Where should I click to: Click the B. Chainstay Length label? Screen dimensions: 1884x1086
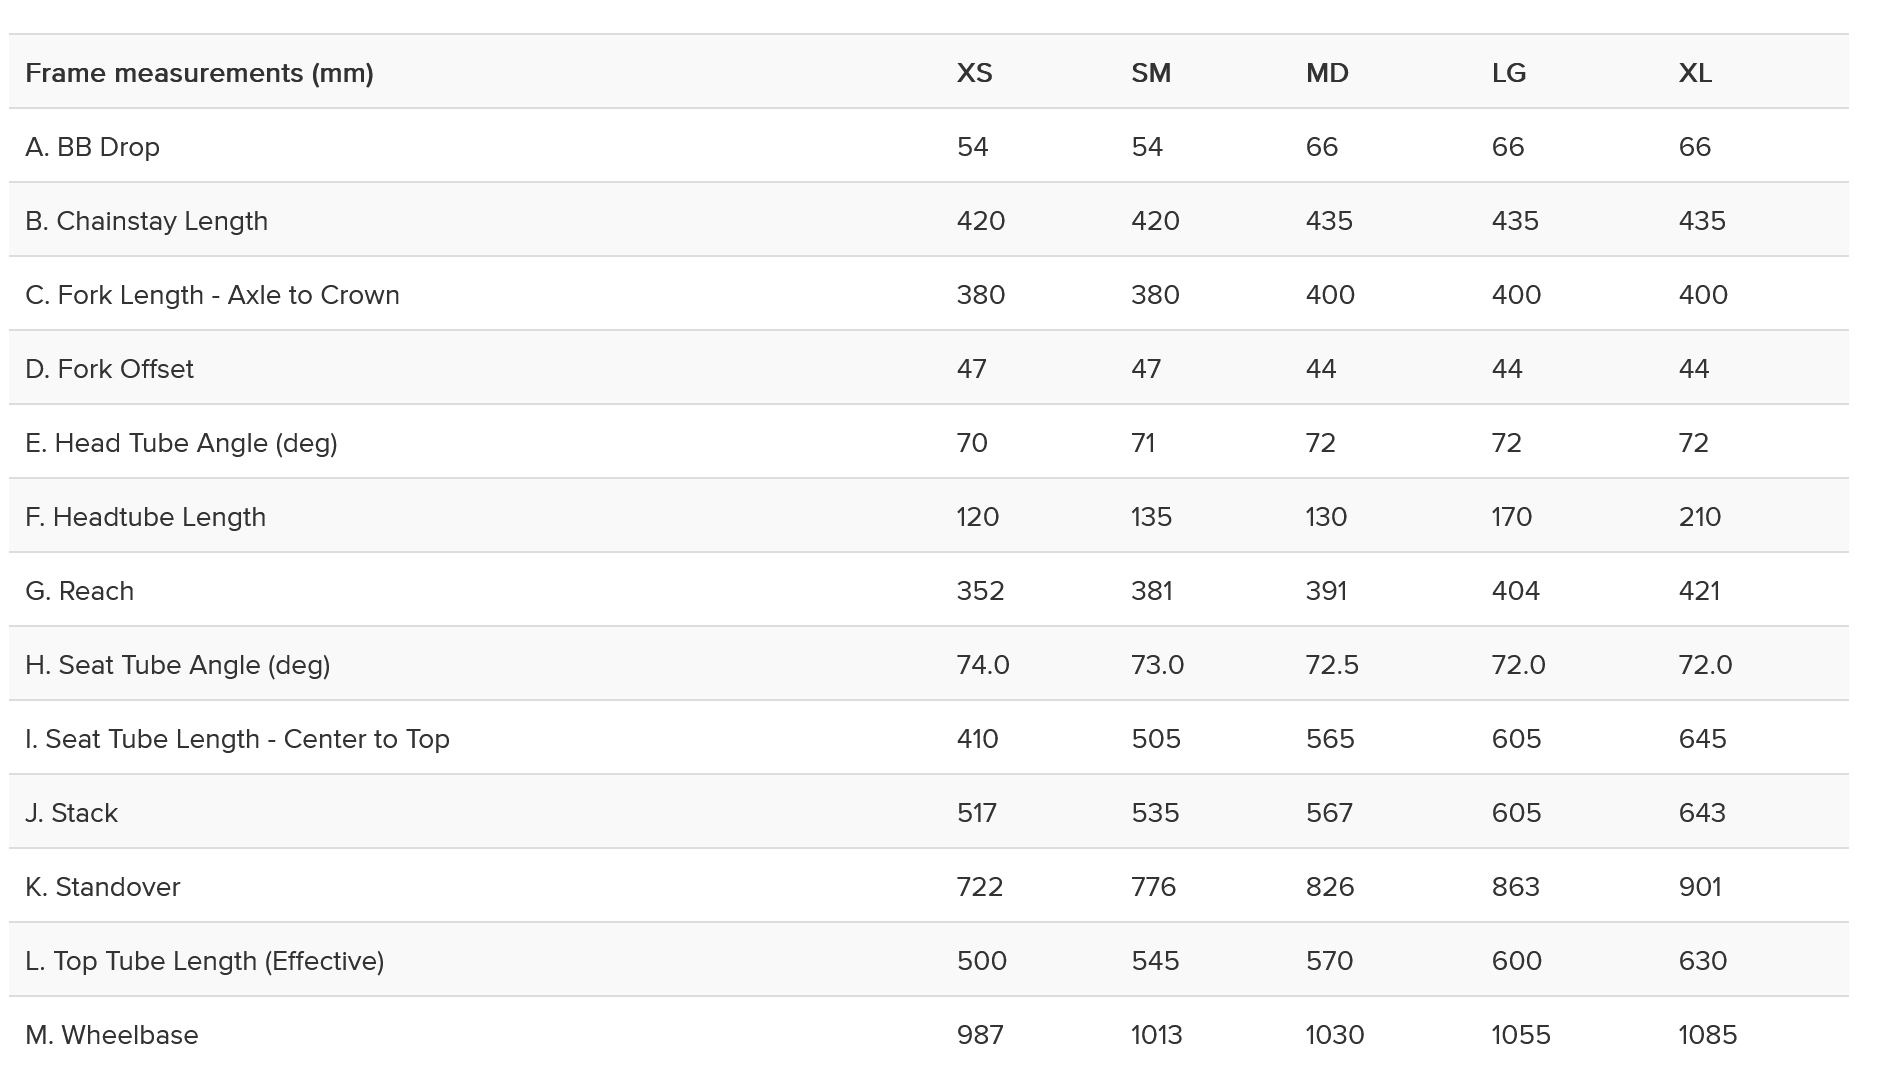(x=146, y=221)
